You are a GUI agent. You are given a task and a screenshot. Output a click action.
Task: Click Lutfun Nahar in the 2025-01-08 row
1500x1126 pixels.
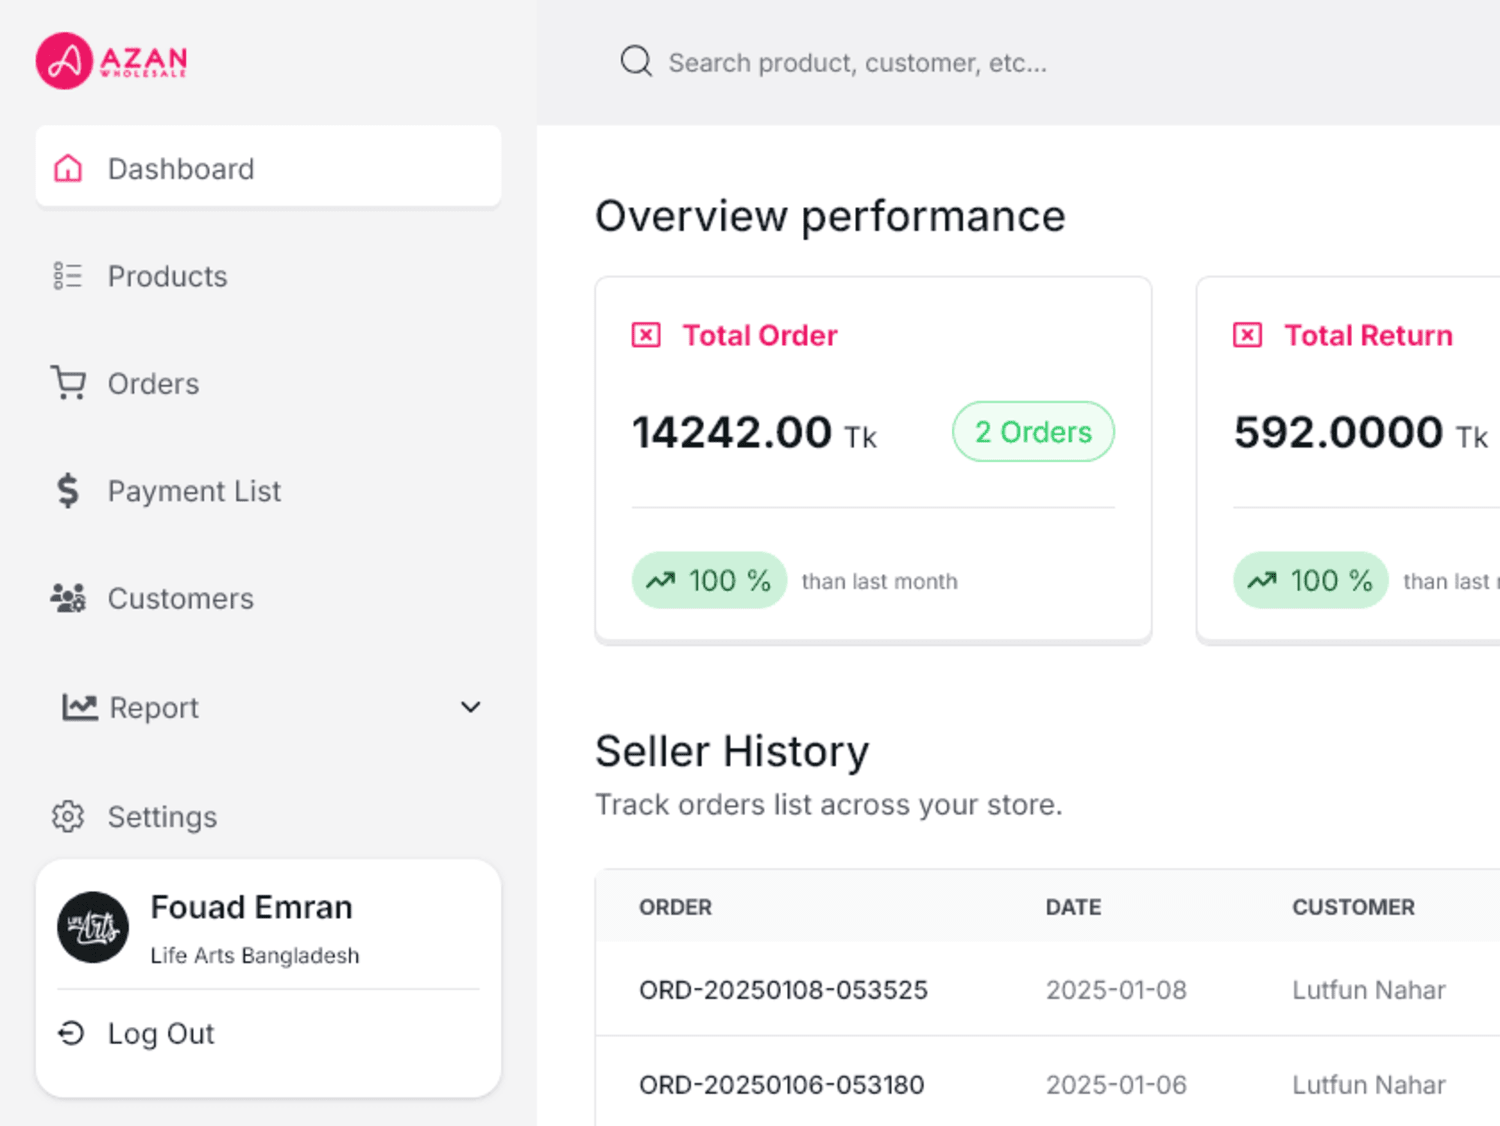(x=1368, y=990)
